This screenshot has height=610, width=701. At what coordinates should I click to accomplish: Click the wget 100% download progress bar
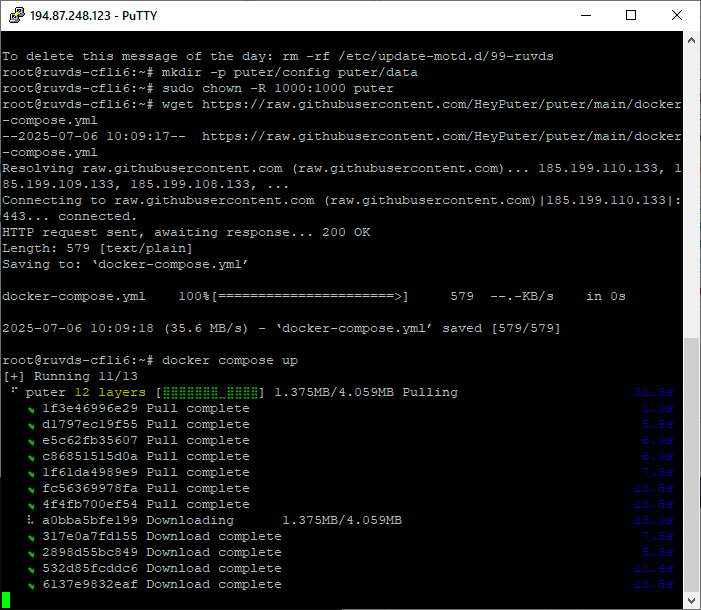[x=310, y=297]
